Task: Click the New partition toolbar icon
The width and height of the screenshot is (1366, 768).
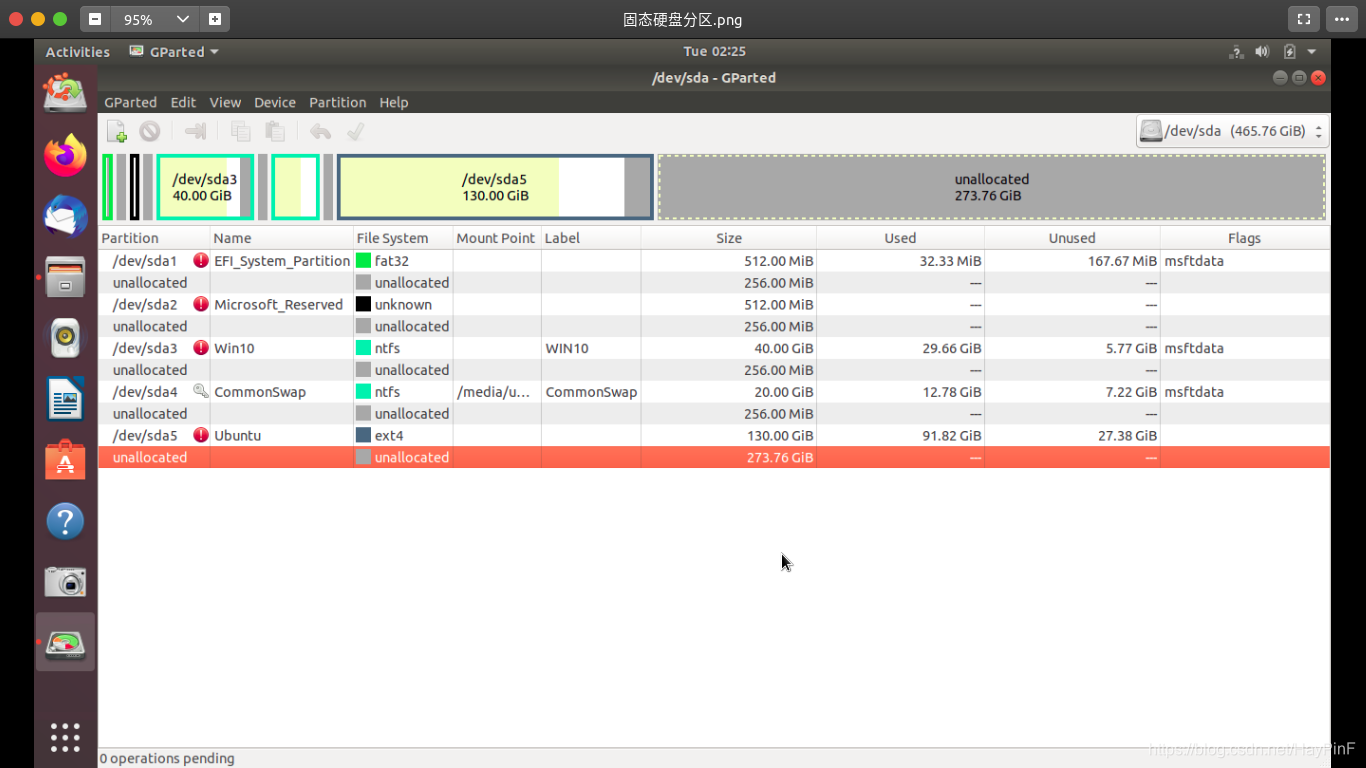Action: (x=117, y=131)
